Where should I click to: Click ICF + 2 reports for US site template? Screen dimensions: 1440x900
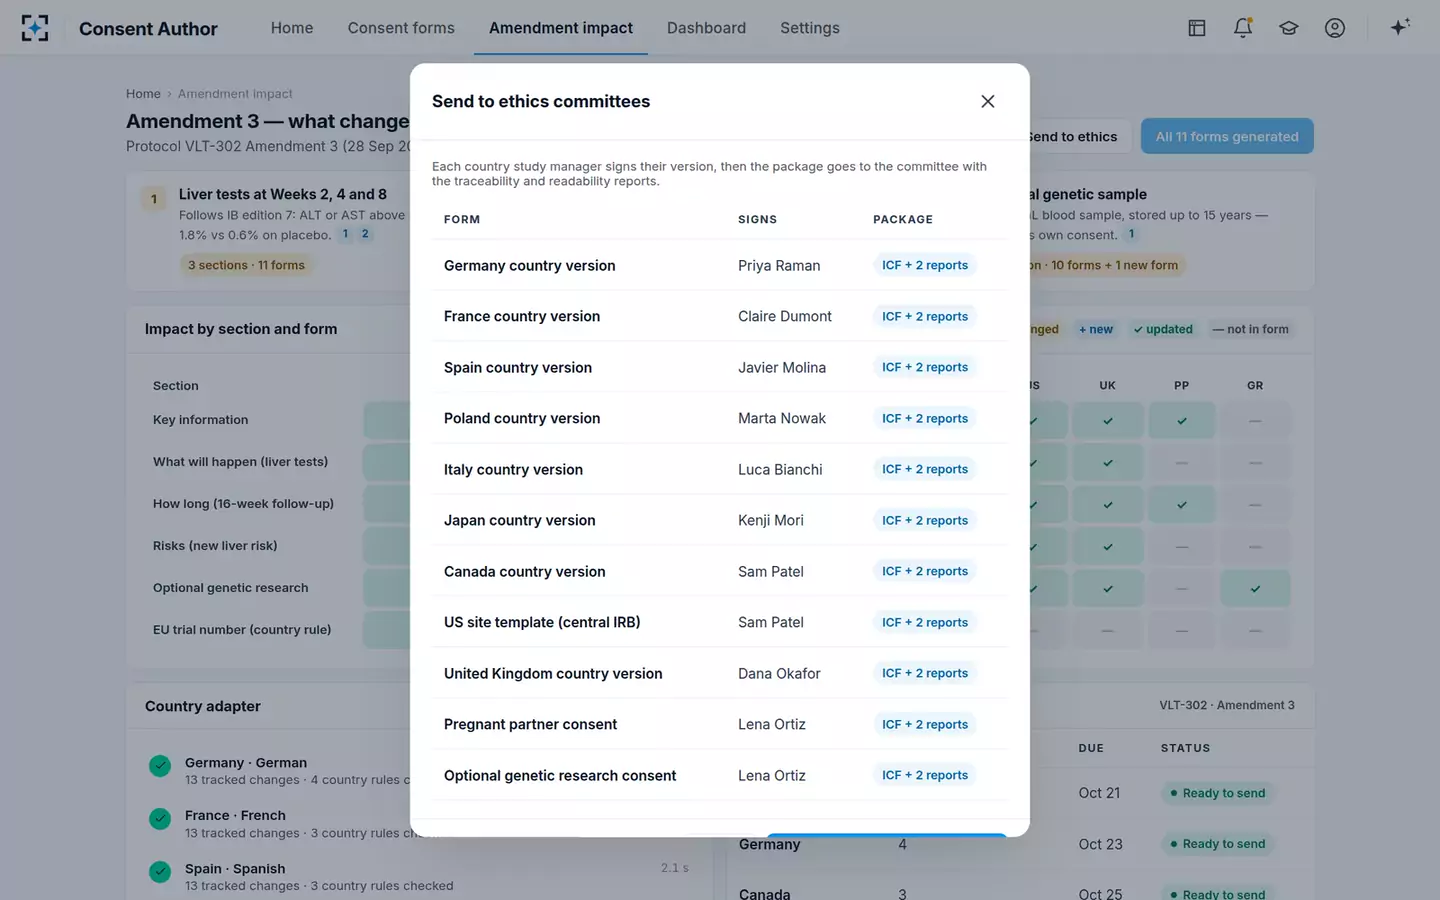tap(925, 622)
